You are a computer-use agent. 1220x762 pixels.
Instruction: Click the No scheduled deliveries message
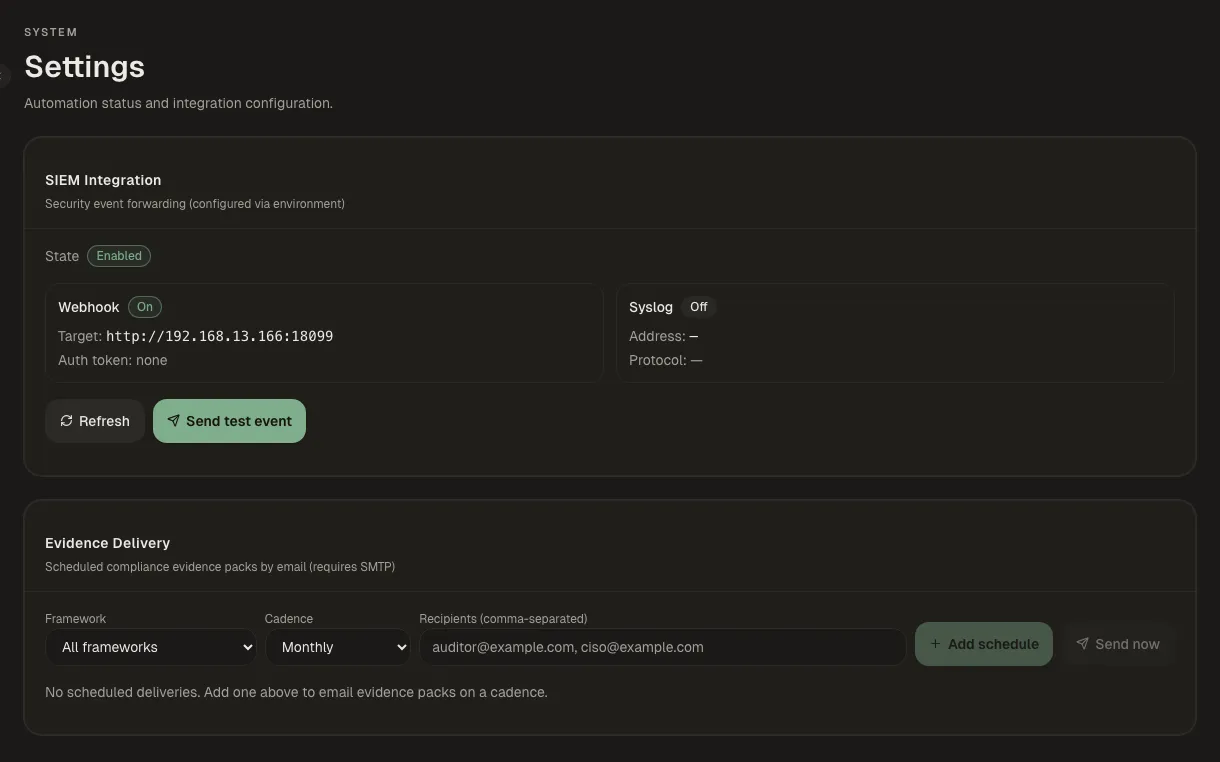[x=296, y=692]
